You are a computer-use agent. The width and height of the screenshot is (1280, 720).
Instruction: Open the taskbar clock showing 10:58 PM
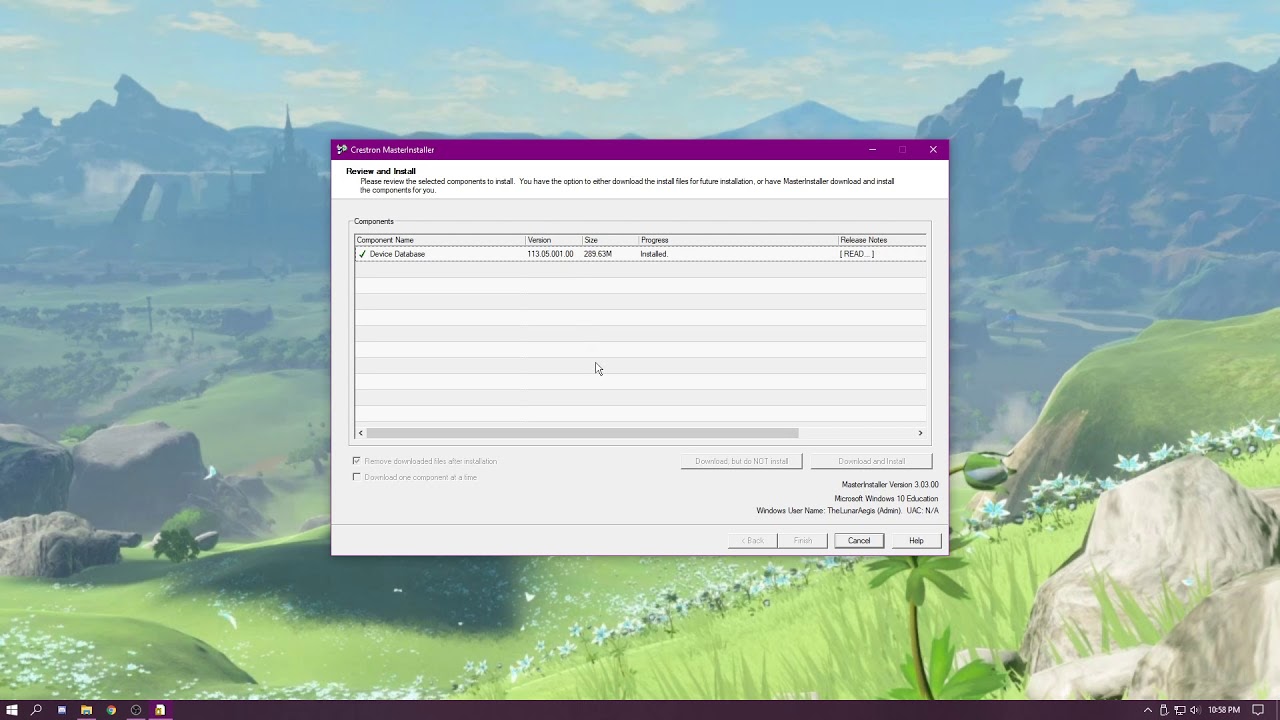pos(1224,710)
